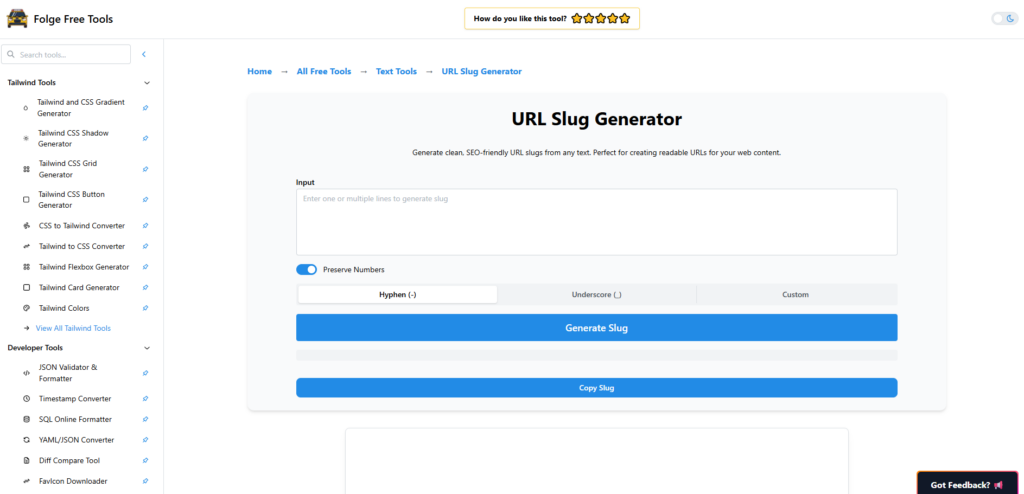Open SQL Online Formatter
The width and height of the screenshot is (1024, 494).
(x=75, y=420)
